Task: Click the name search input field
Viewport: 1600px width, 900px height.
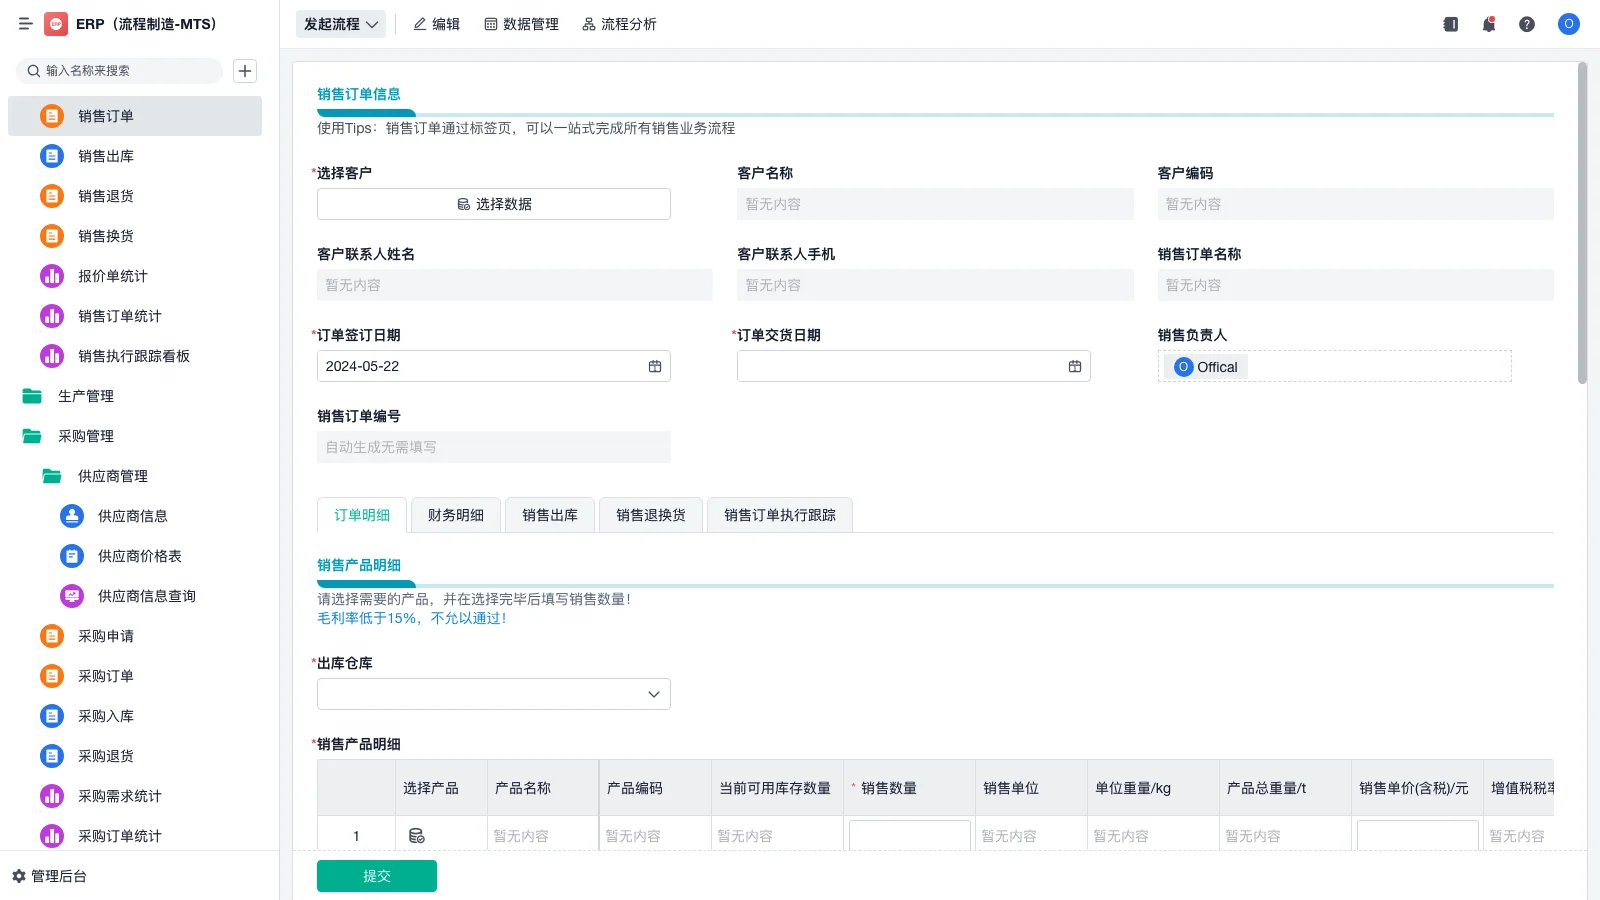Action: [118, 71]
